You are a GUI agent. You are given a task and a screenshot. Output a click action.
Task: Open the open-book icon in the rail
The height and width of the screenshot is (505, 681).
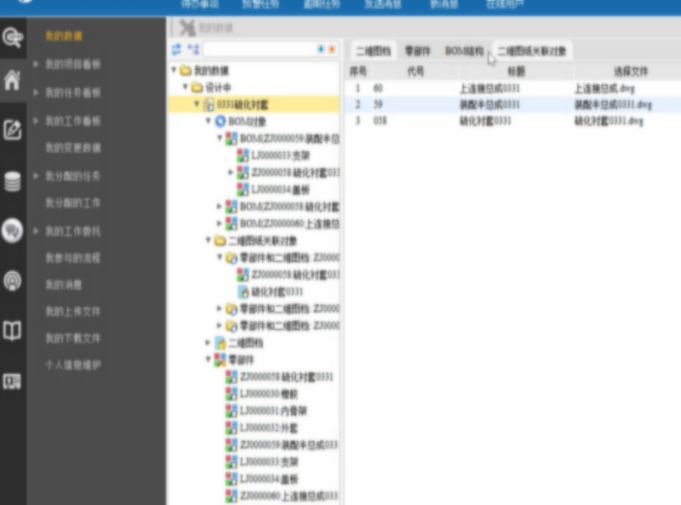click(x=12, y=330)
